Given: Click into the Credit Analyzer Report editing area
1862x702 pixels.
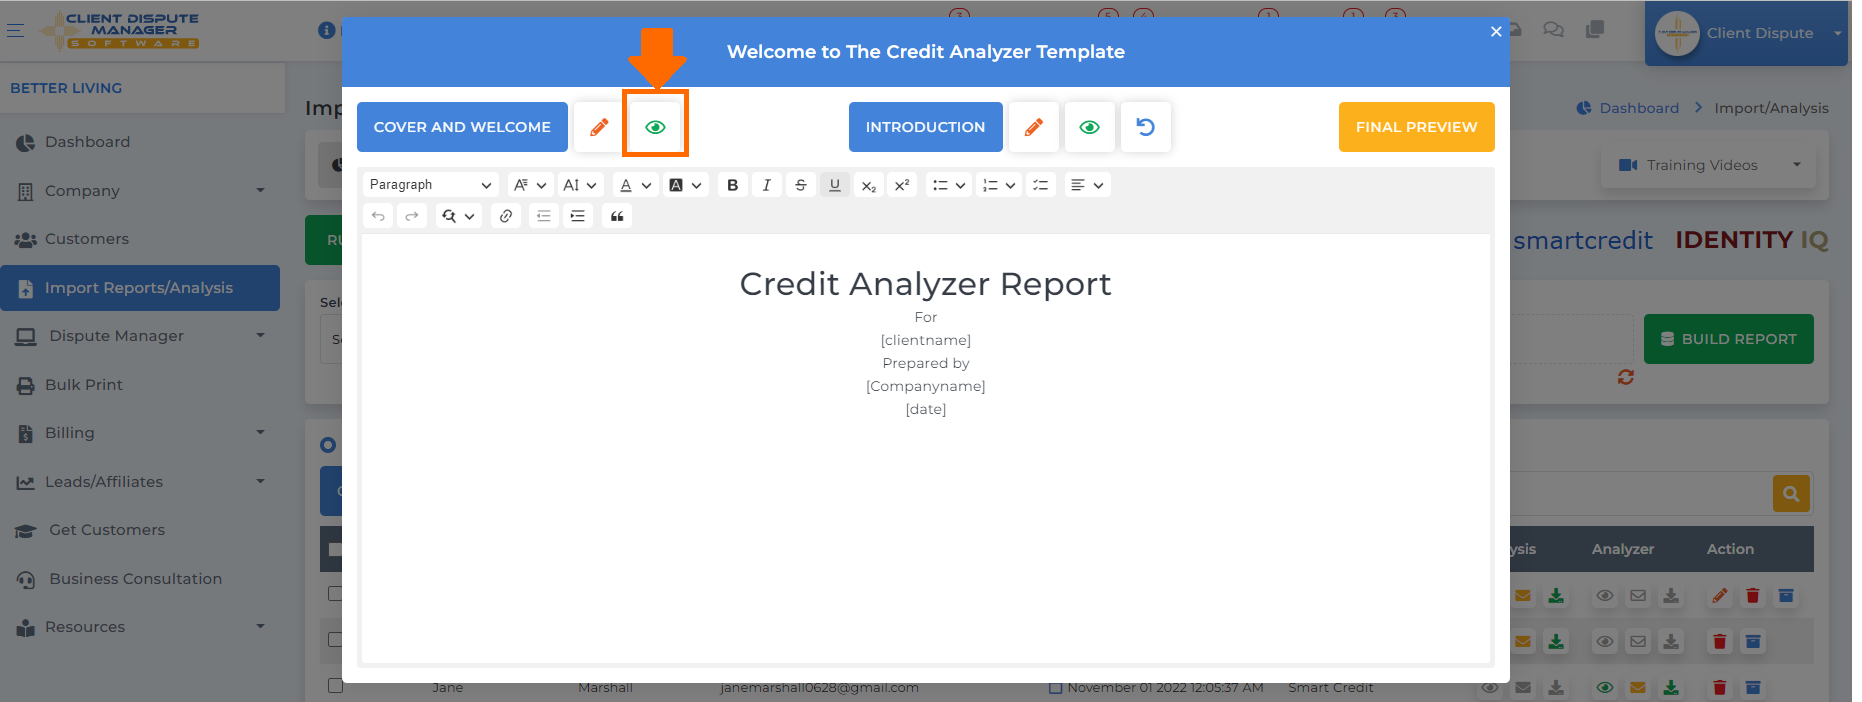Looking at the screenshot, I should tap(926, 448).
